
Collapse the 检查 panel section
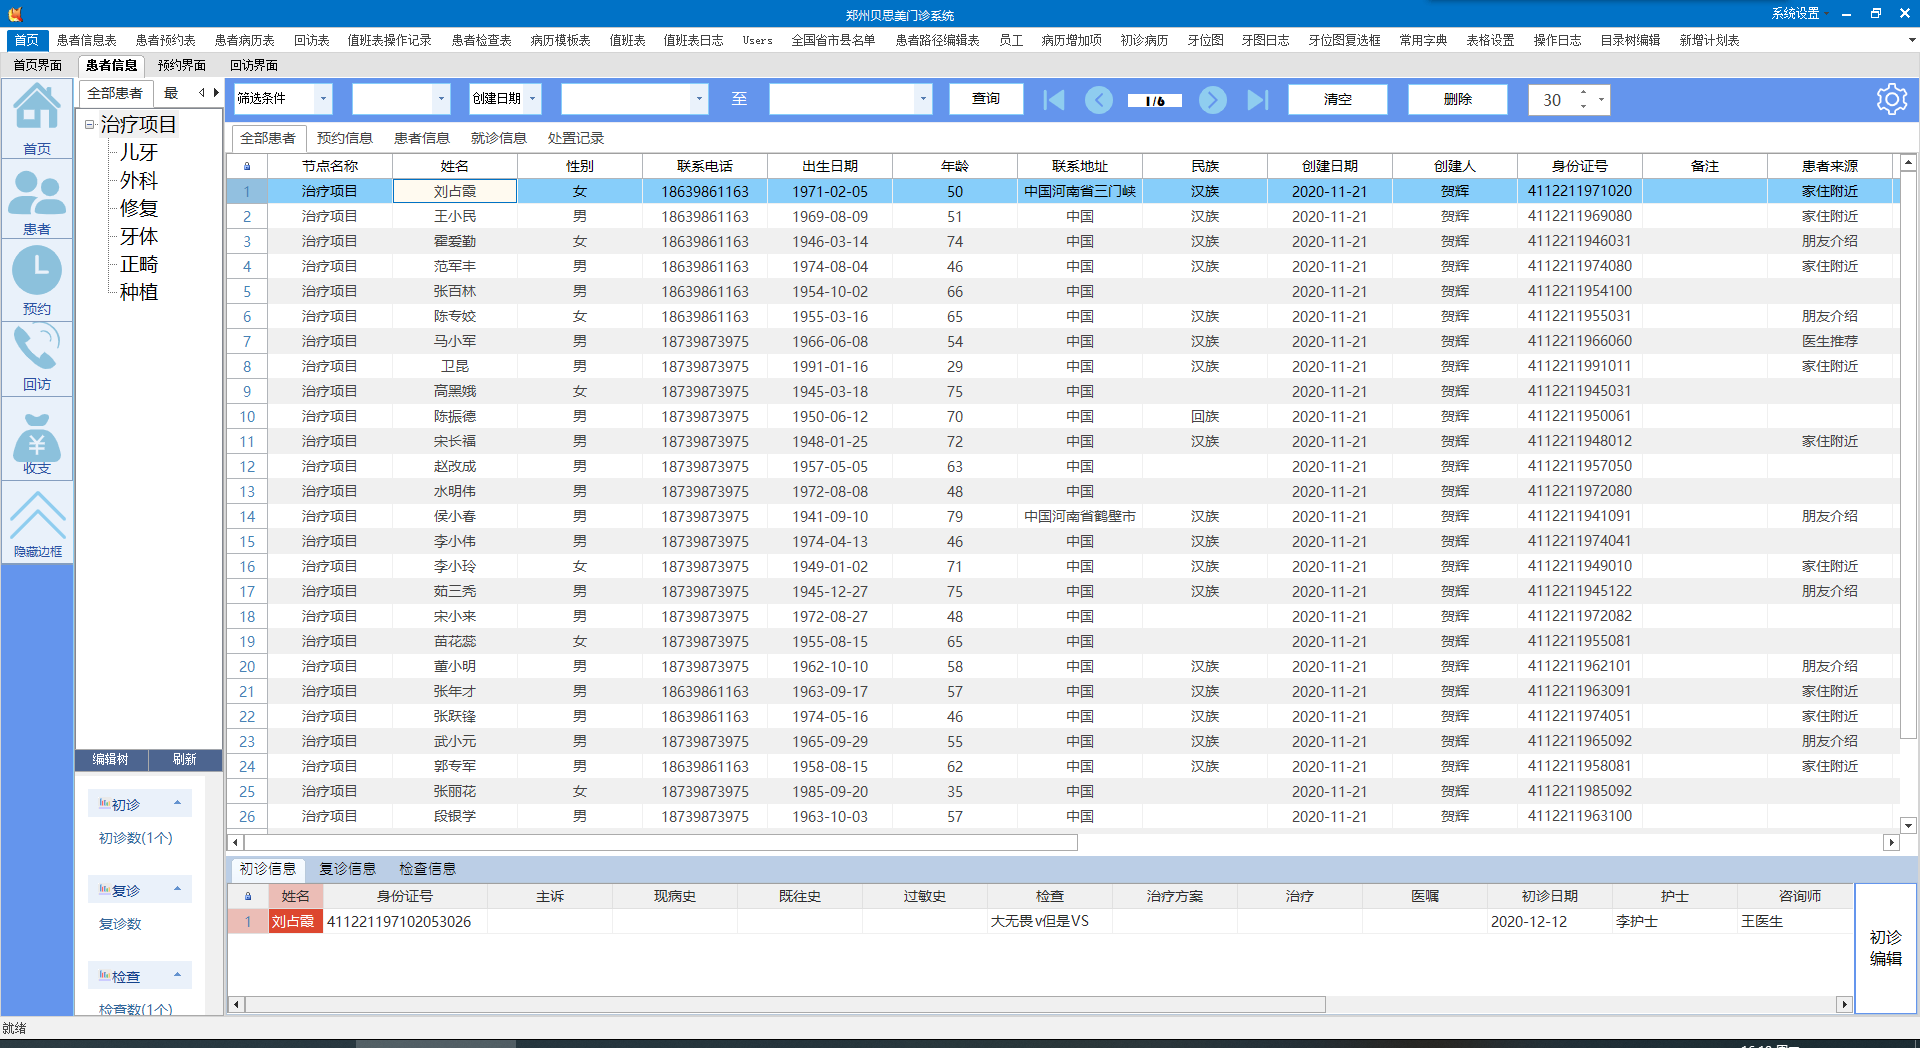point(177,975)
